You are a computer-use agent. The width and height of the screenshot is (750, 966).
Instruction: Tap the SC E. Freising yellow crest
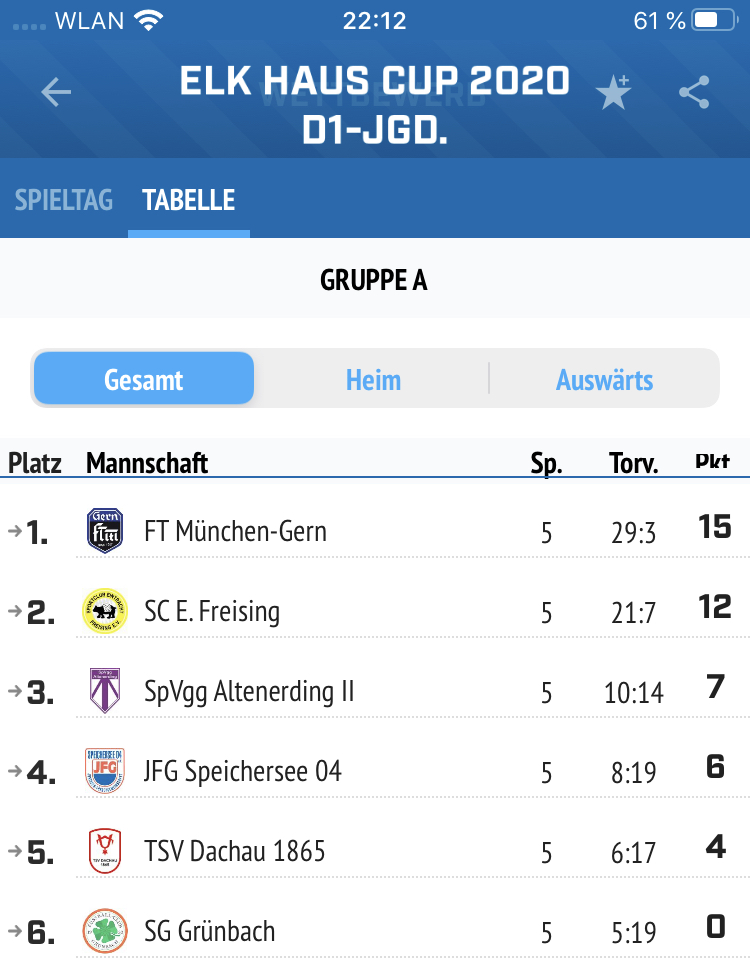105,611
